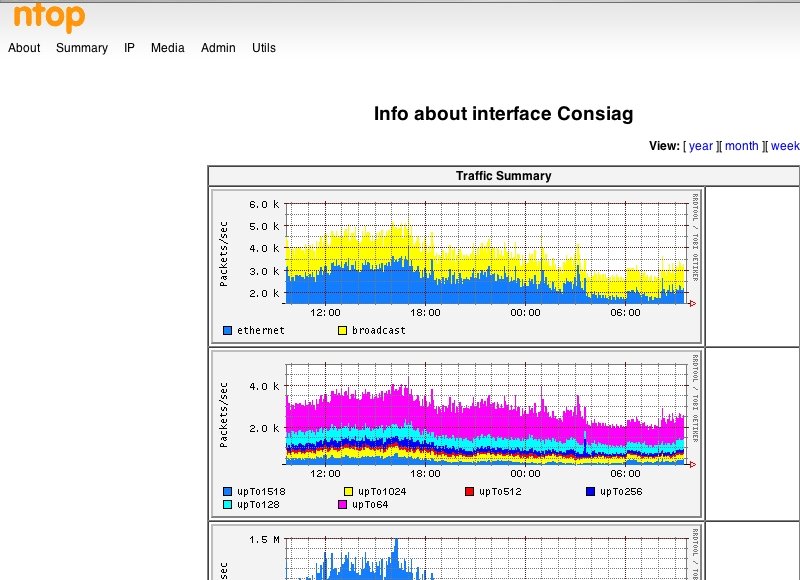This screenshot has height=580, width=800.
Task: Click the red upTo512 legend swatch
Action: click(x=469, y=492)
